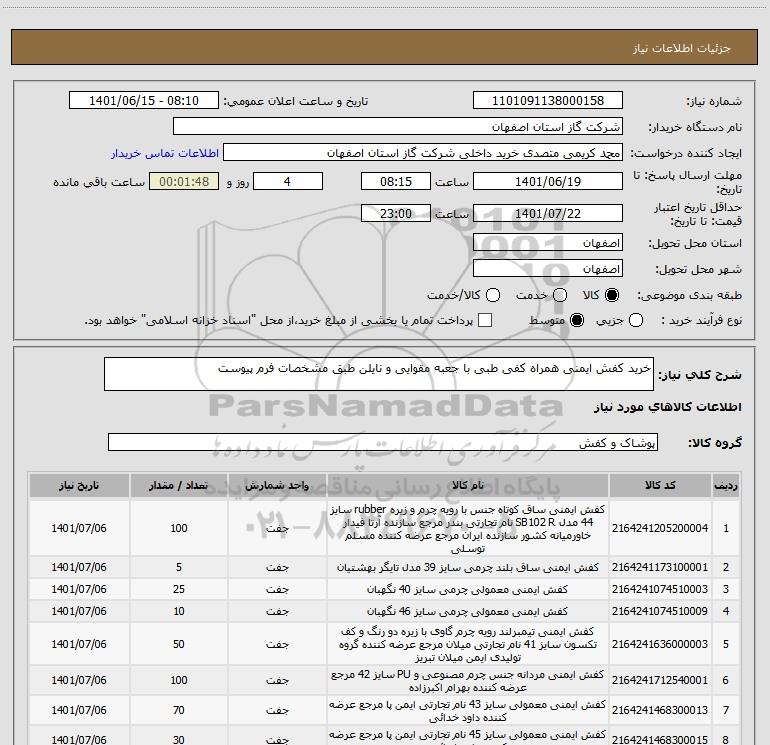Click the تیمبرلند safety shoe product name
The width and height of the screenshot is (770, 745).
[468, 644]
